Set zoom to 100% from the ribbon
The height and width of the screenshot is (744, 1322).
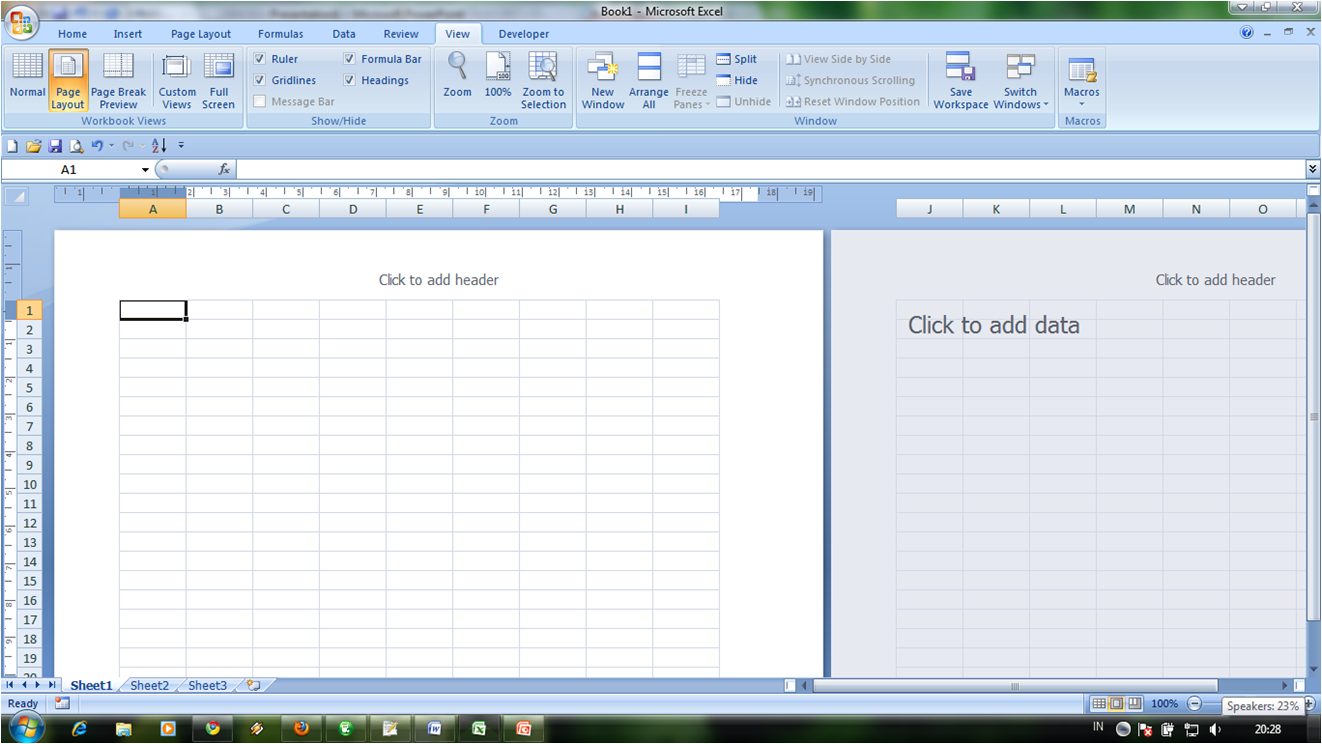click(498, 80)
